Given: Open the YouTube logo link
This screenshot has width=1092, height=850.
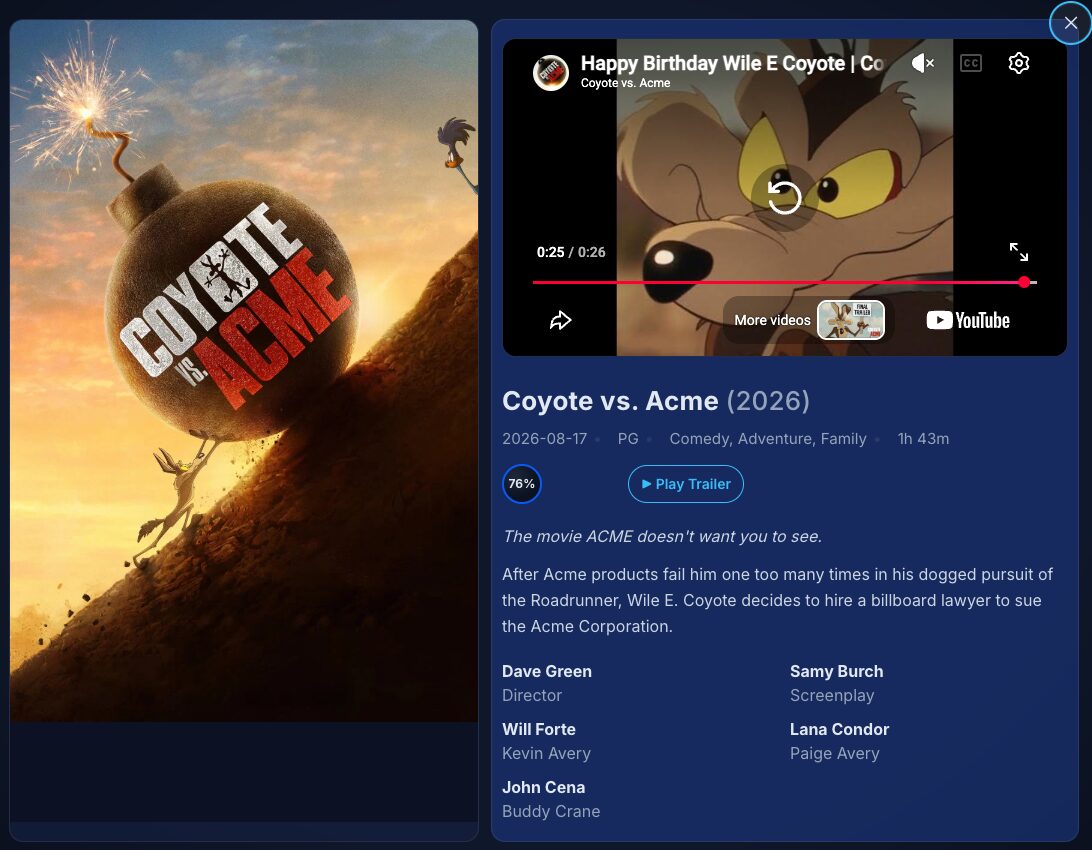Looking at the screenshot, I should pos(968,320).
